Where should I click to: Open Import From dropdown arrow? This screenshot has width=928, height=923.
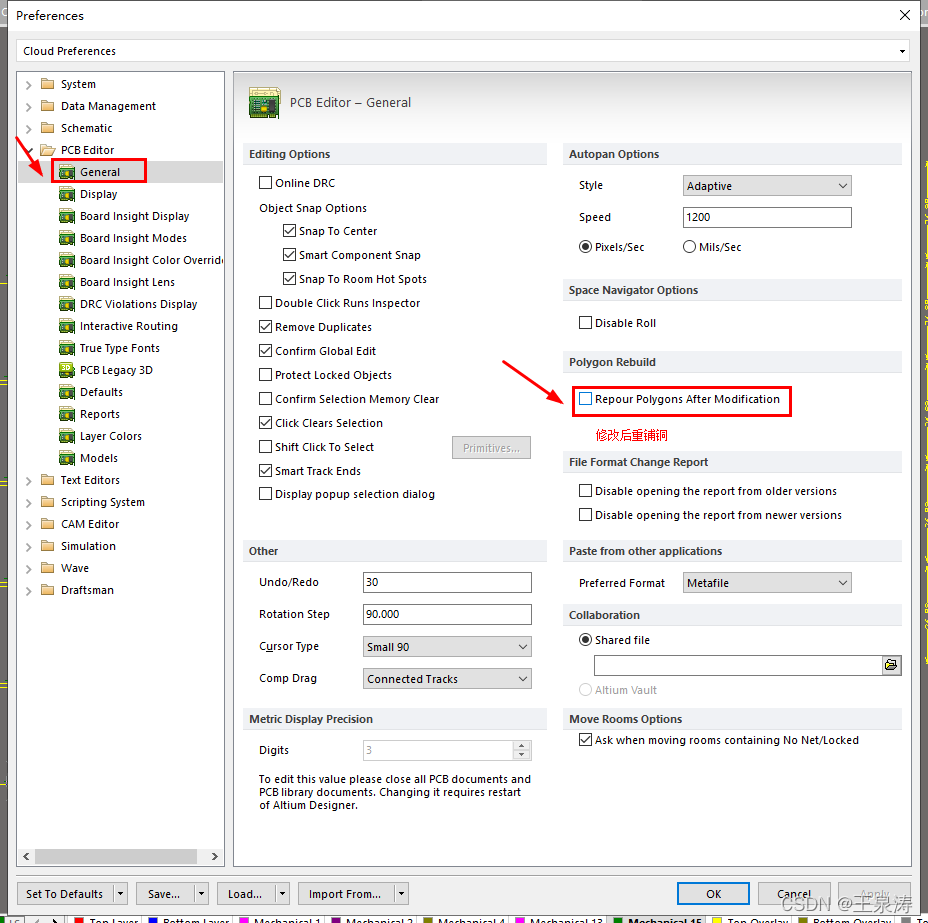click(x=401, y=893)
